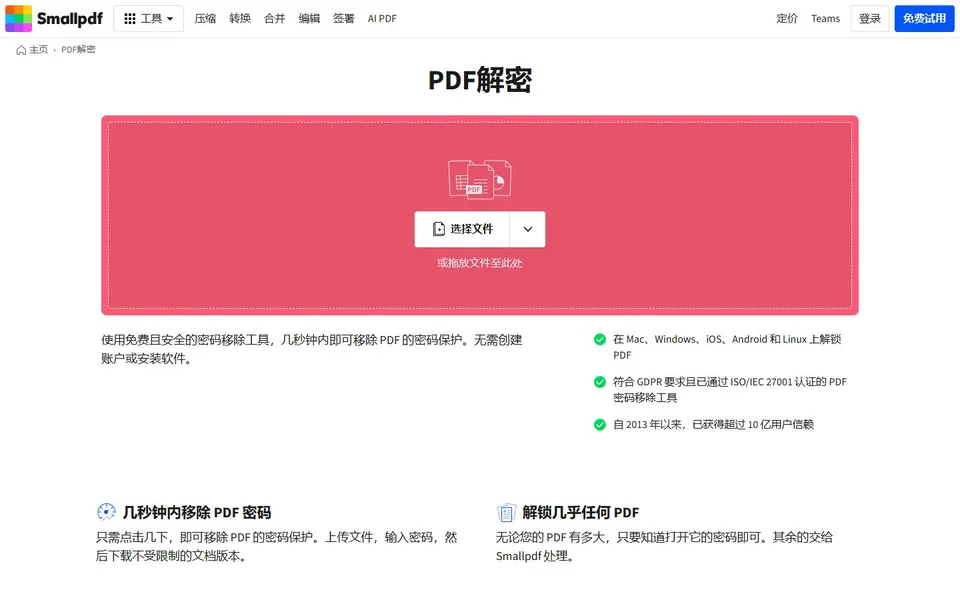Click the 选择文件 button
This screenshot has height=600, width=960.
point(462,229)
